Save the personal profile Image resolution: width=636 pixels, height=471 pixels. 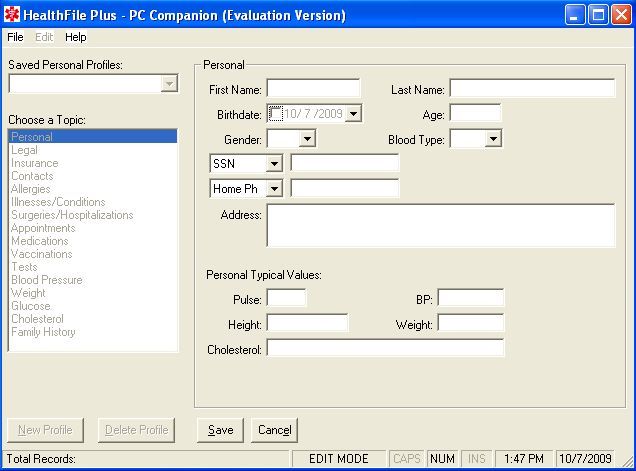(220, 430)
